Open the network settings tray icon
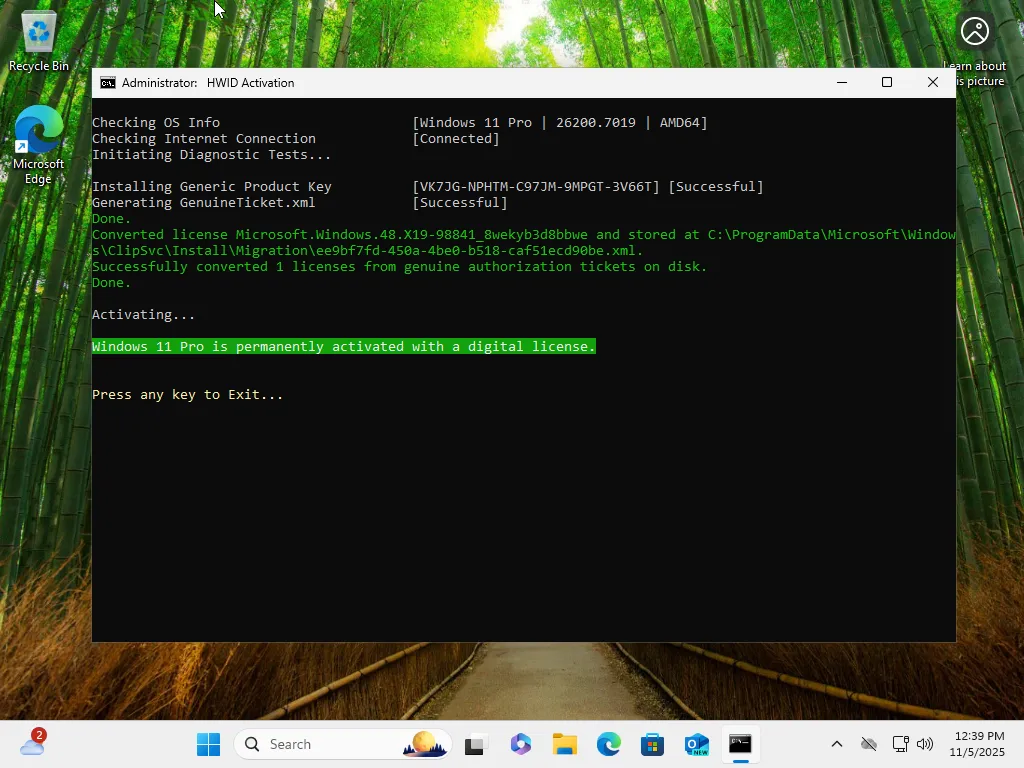This screenshot has height=768, width=1024. click(899, 744)
